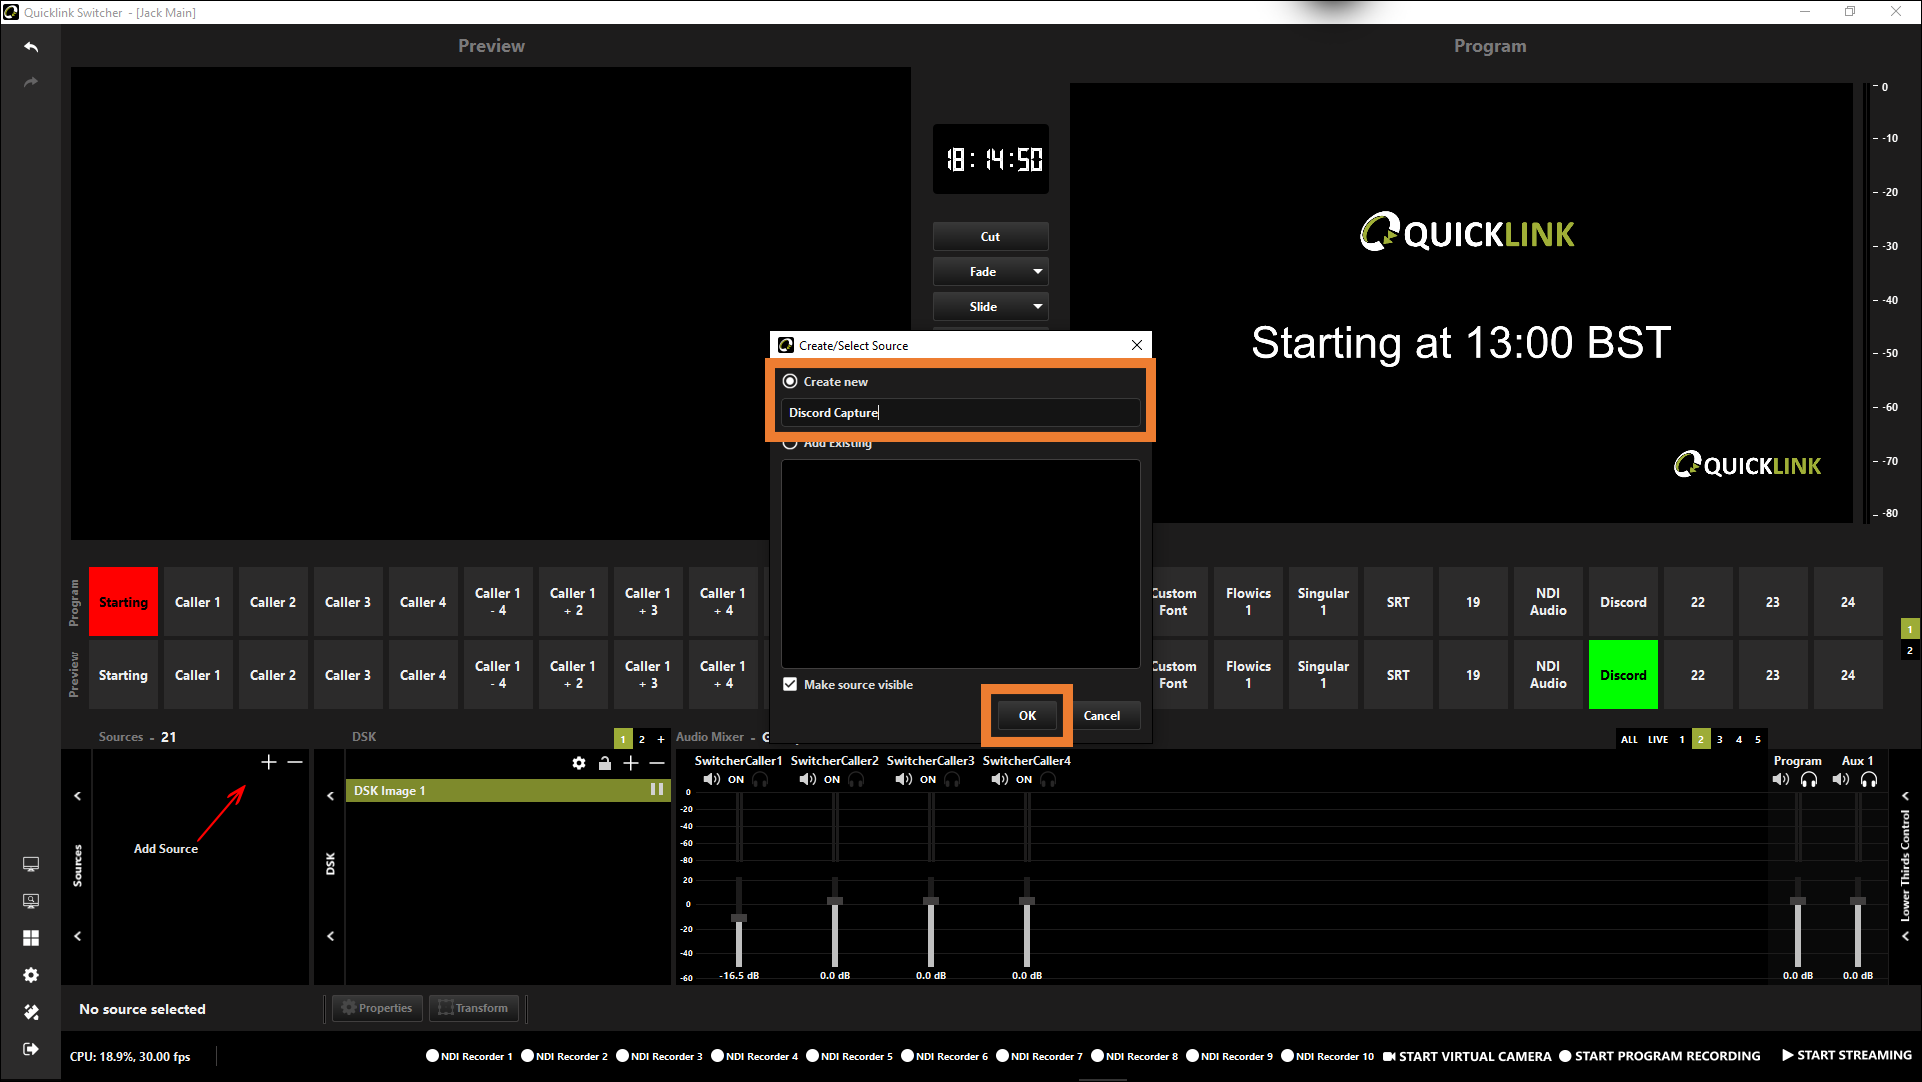
Task: Toggle Make source visible checkbox
Action: [790, 684]
